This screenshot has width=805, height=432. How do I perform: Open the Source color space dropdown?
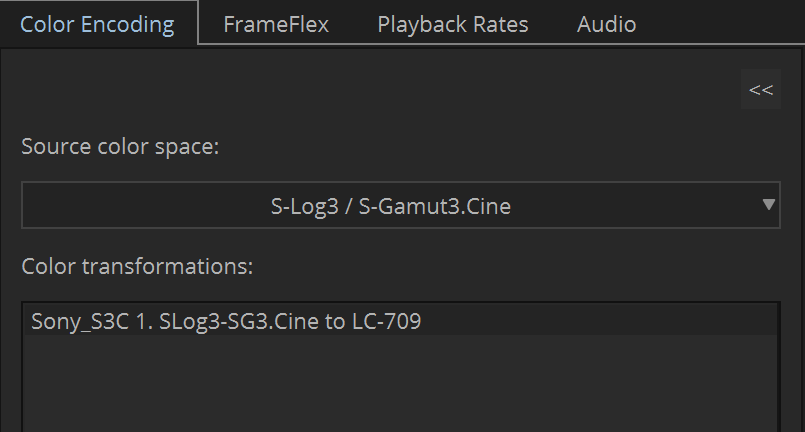coord(401,205)
